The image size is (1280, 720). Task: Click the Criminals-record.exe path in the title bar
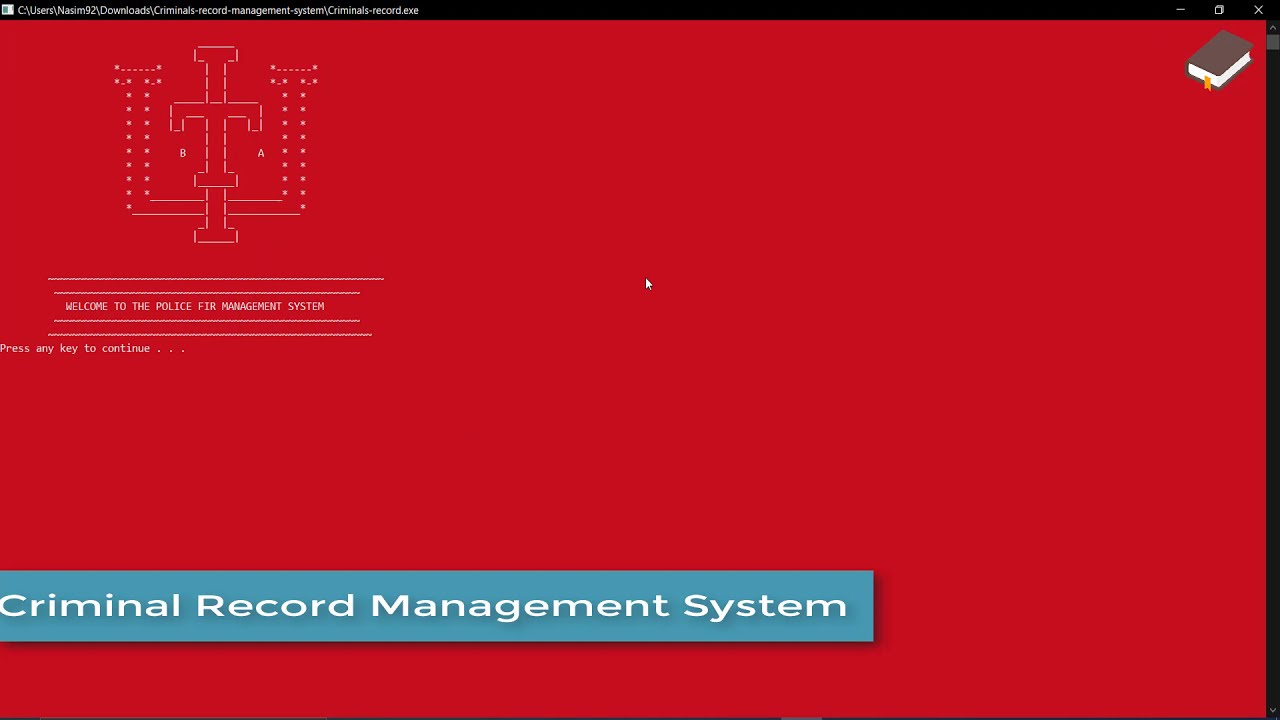[218, 10]
